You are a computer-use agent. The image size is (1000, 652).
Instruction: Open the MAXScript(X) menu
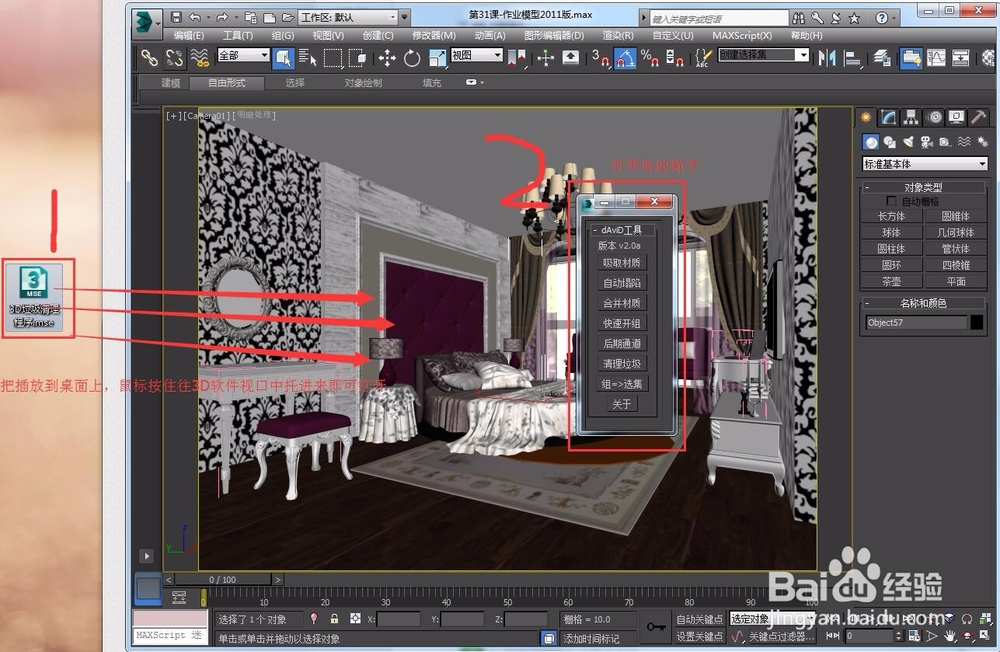(742, 36)
